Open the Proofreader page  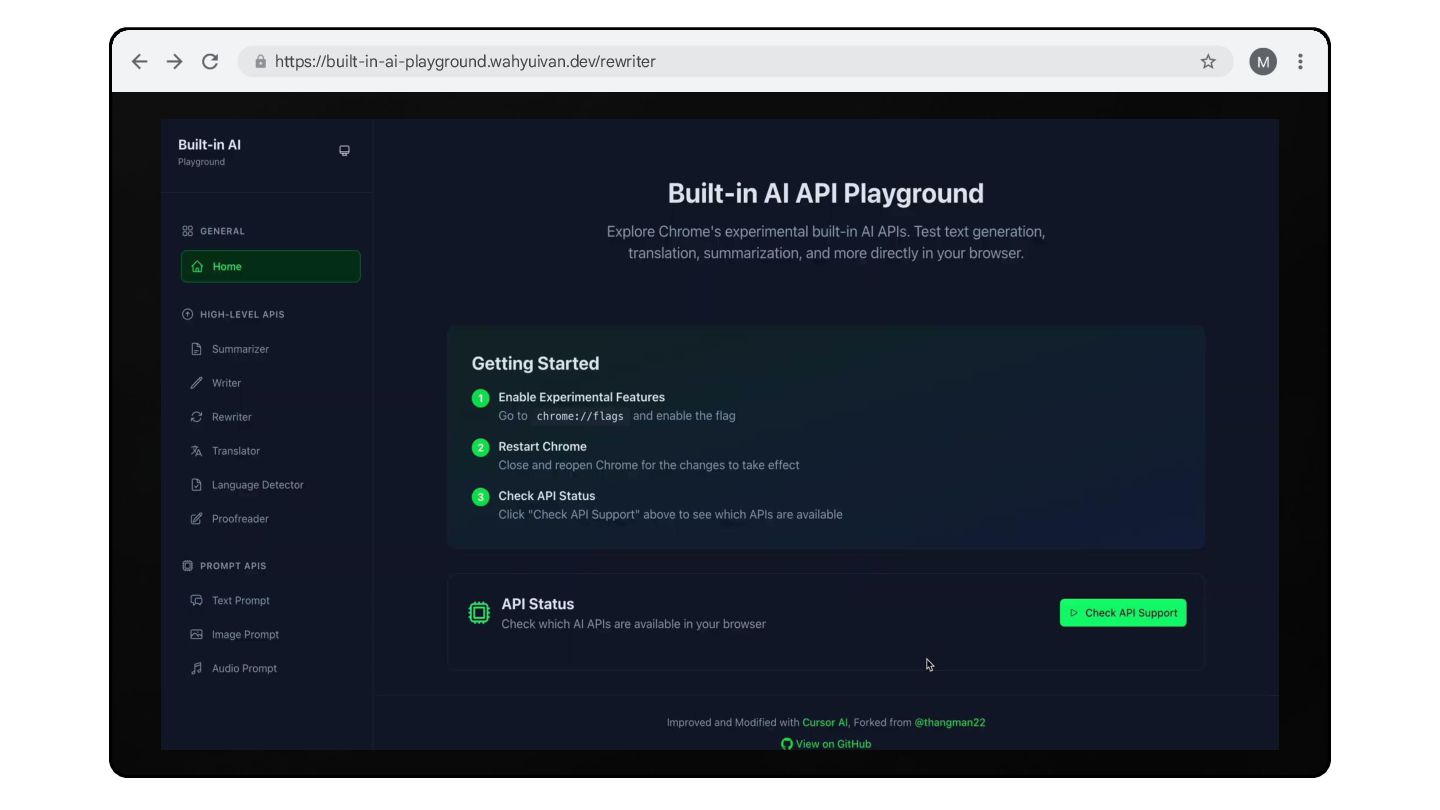[270, 519]
